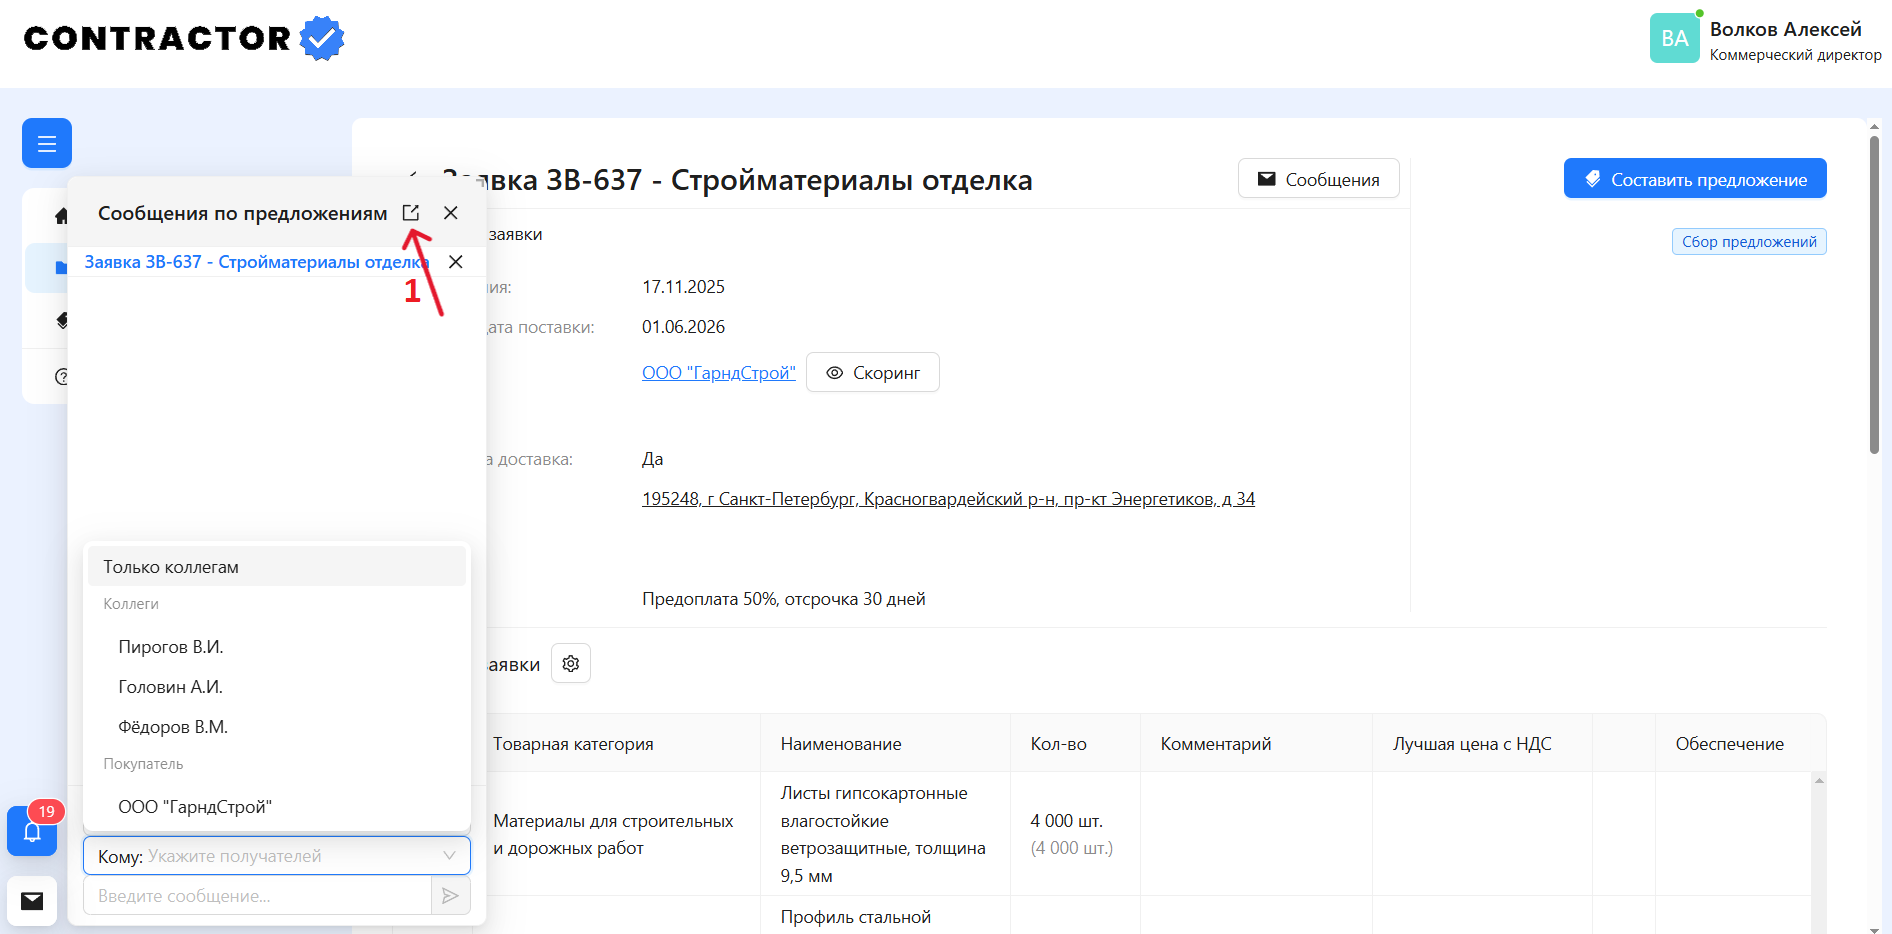This screenshot has height=934, width=1892.
Task: Click the "Составить предложение" button
Action: [1694, 178]
